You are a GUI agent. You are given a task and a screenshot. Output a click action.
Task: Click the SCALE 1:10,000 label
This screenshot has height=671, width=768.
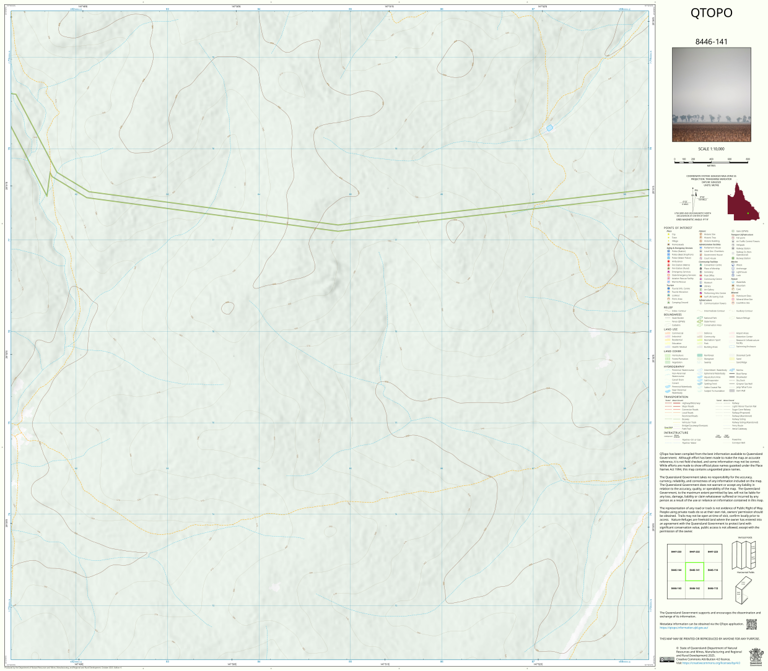pos(711,149)
